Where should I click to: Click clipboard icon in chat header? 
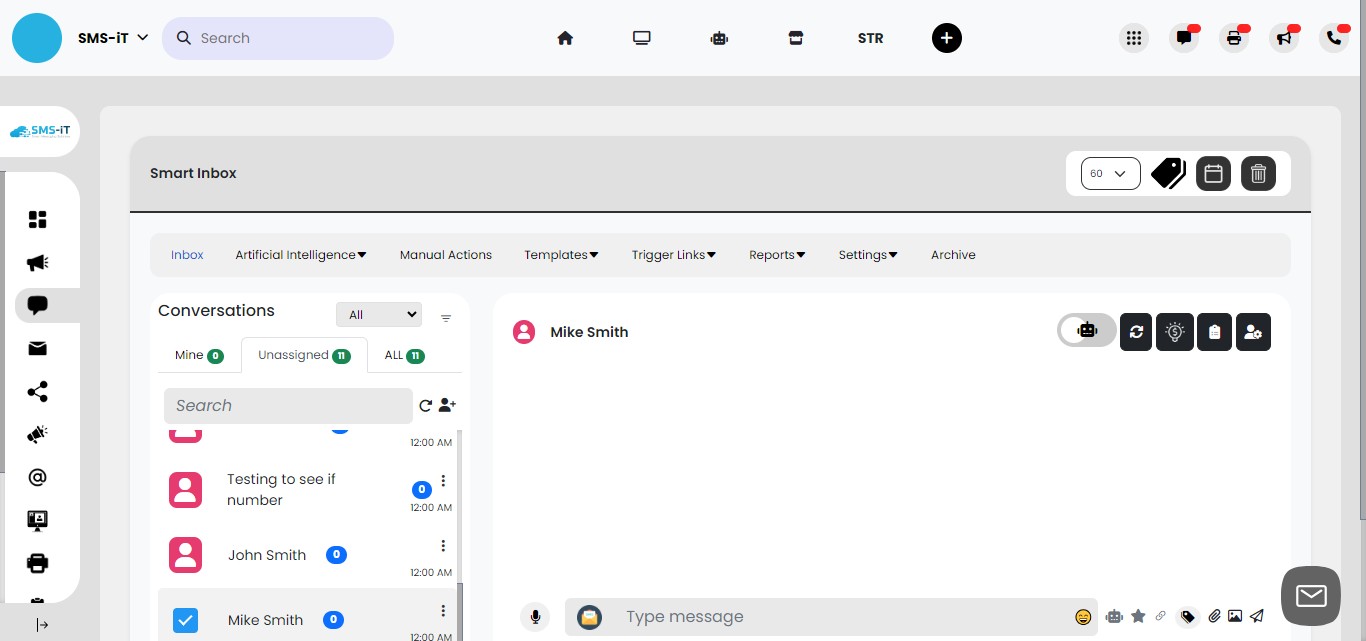pos(1214,332)
